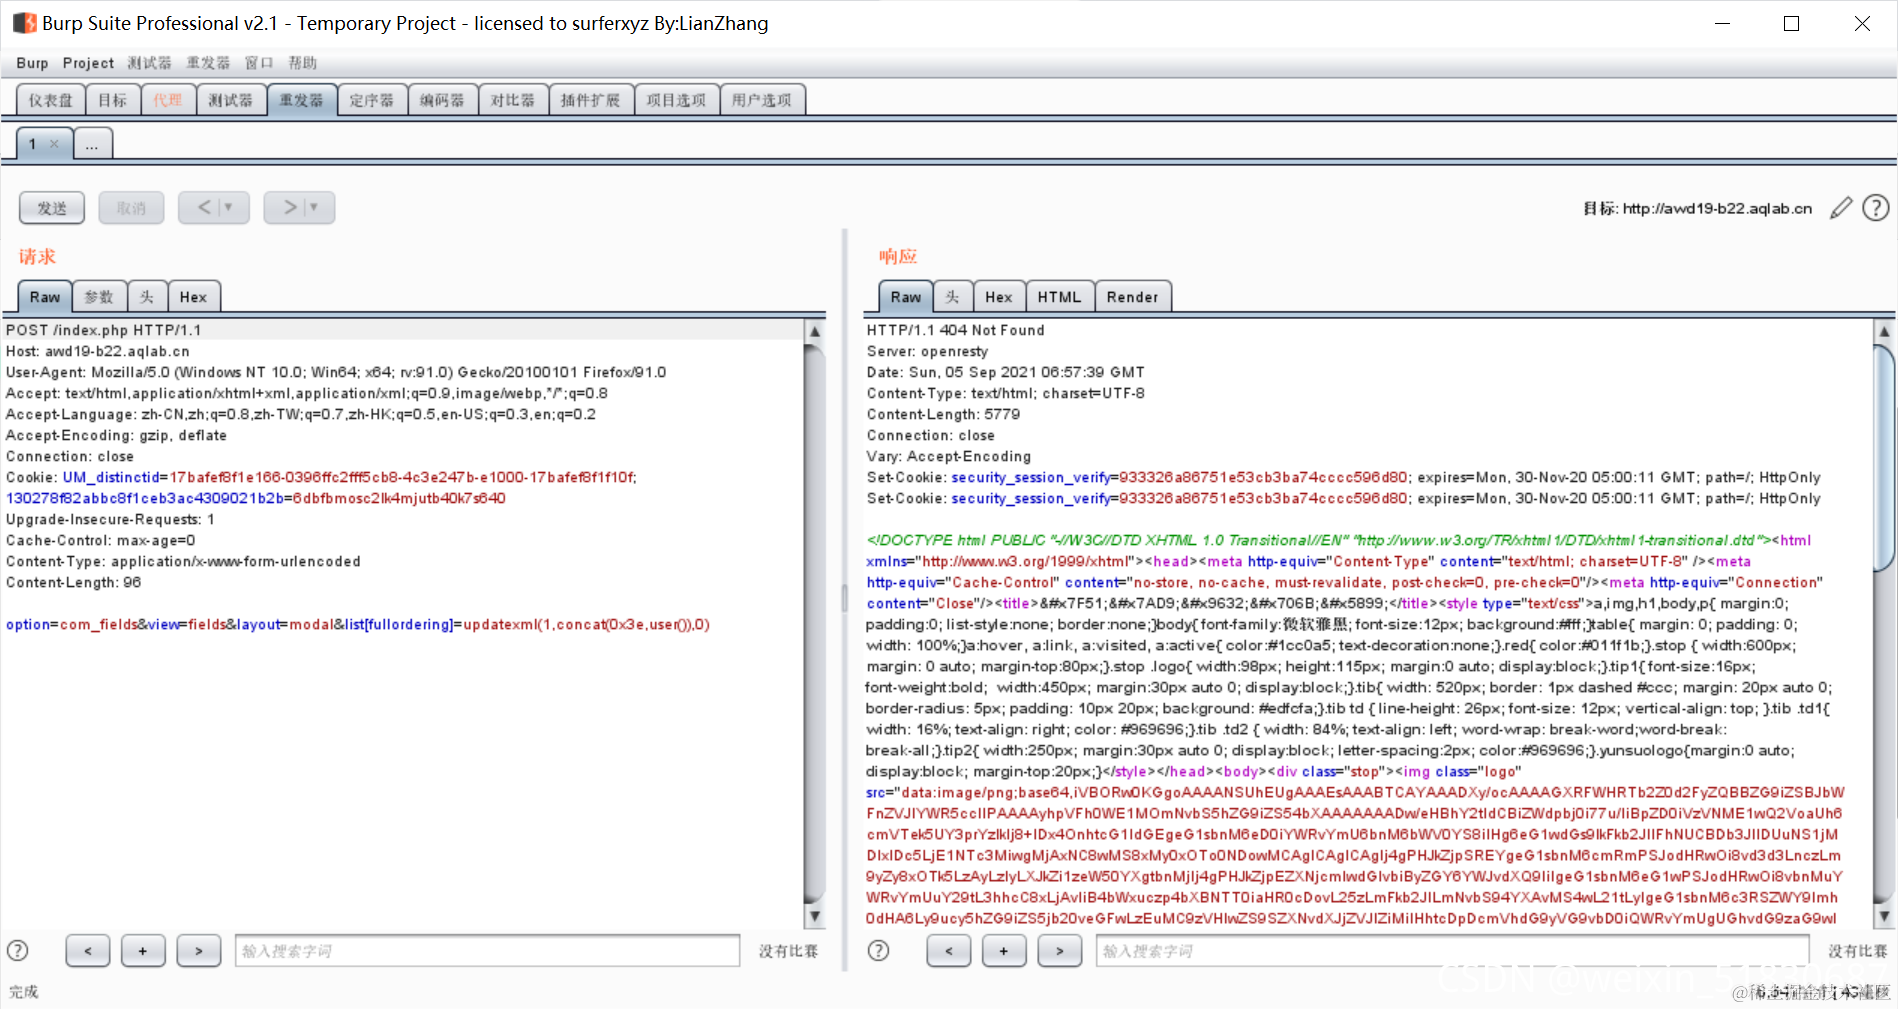The height and width of the screenshot is (1009, 1898).
Task: Click the pencil icon to edit target
Action: [x=1841, y=208]
